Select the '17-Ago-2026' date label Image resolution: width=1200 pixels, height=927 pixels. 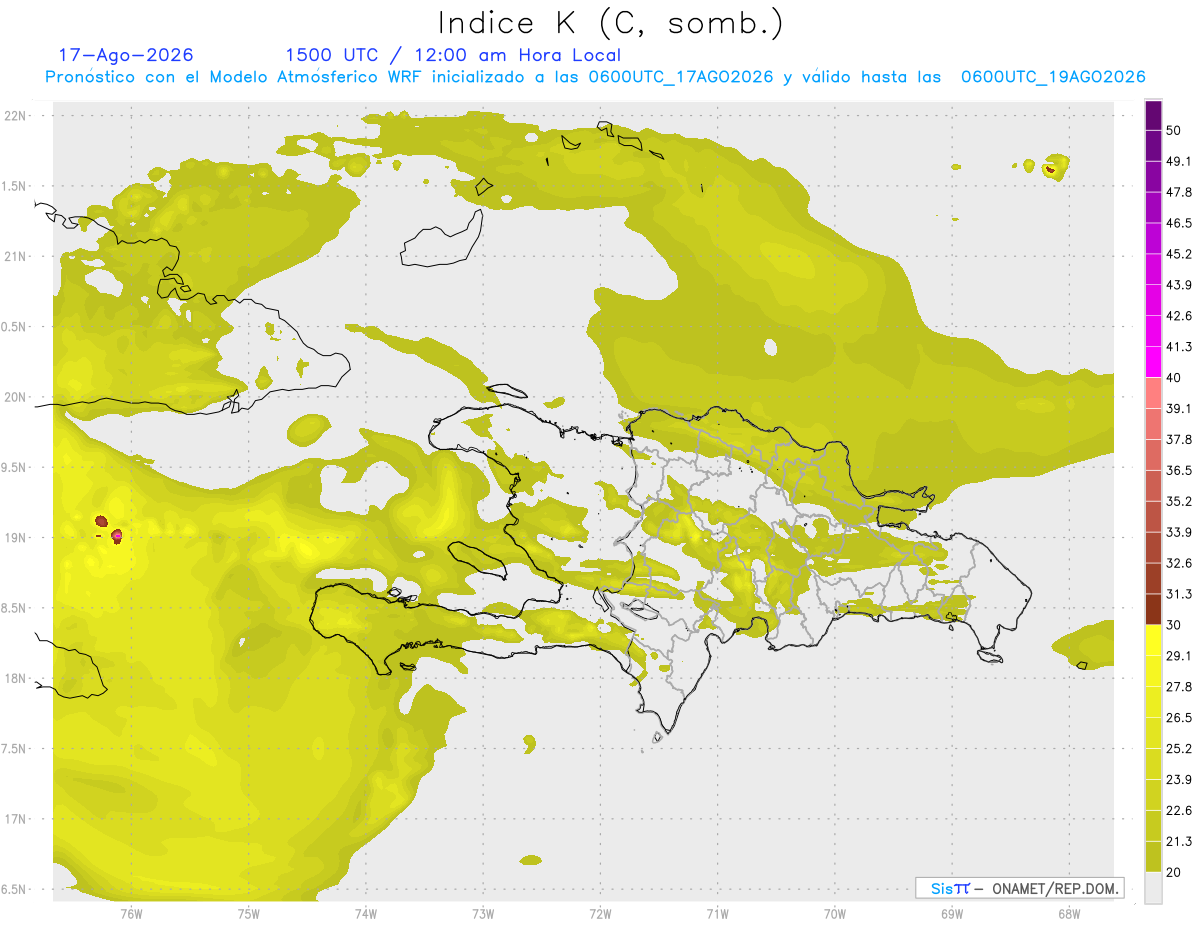126,55
